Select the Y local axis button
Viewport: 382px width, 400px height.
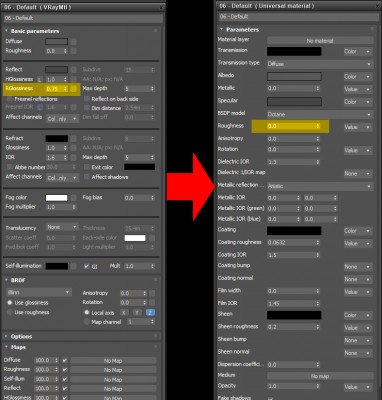[137, 313]
